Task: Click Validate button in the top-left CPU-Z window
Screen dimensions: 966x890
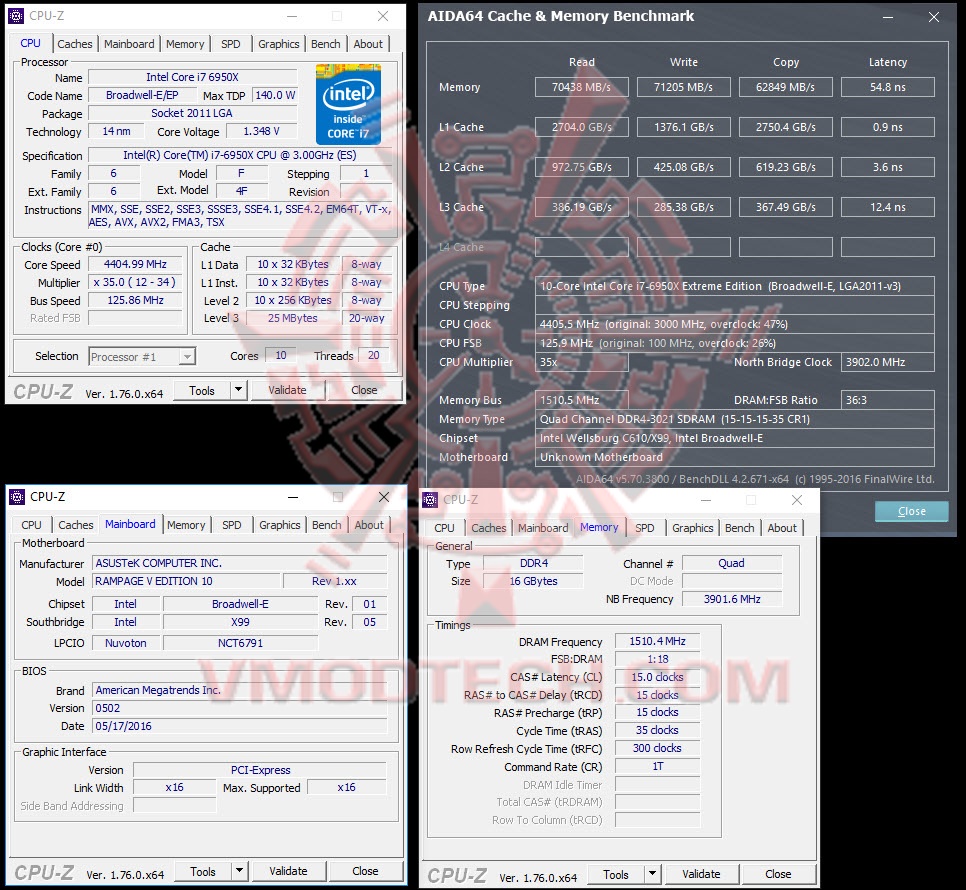Action: tap(287, 390)
